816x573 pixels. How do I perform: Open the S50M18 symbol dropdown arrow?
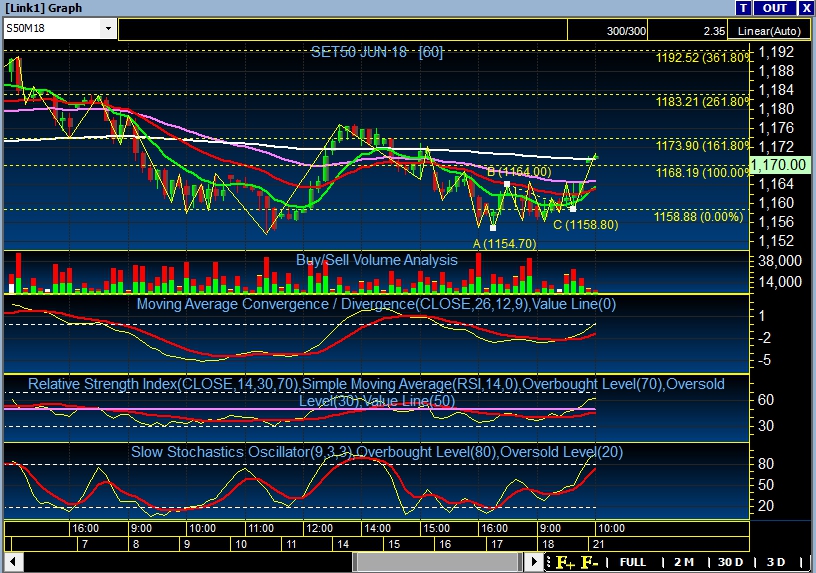point(108,28)
